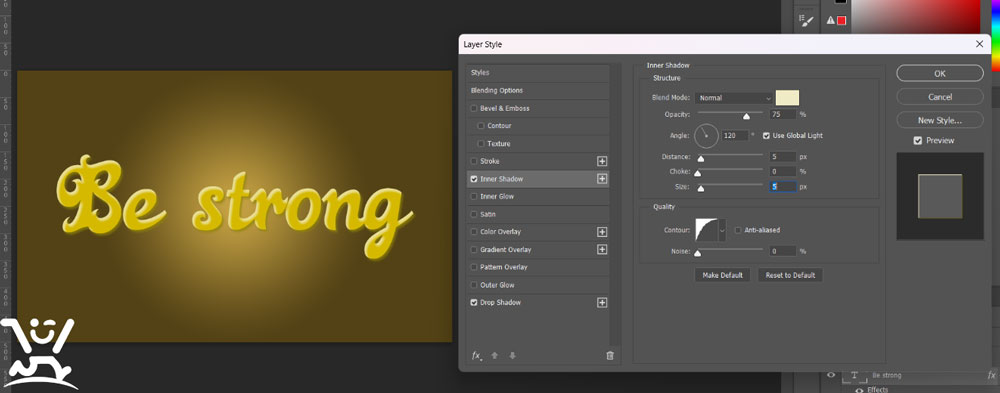
Task: Click the Distance value field
Action: coord(783,157)
